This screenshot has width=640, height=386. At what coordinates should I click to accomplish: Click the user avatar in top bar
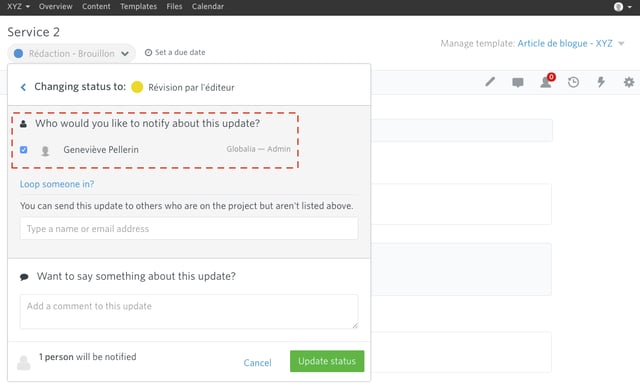pyautogui.click(x=619, y=7)
